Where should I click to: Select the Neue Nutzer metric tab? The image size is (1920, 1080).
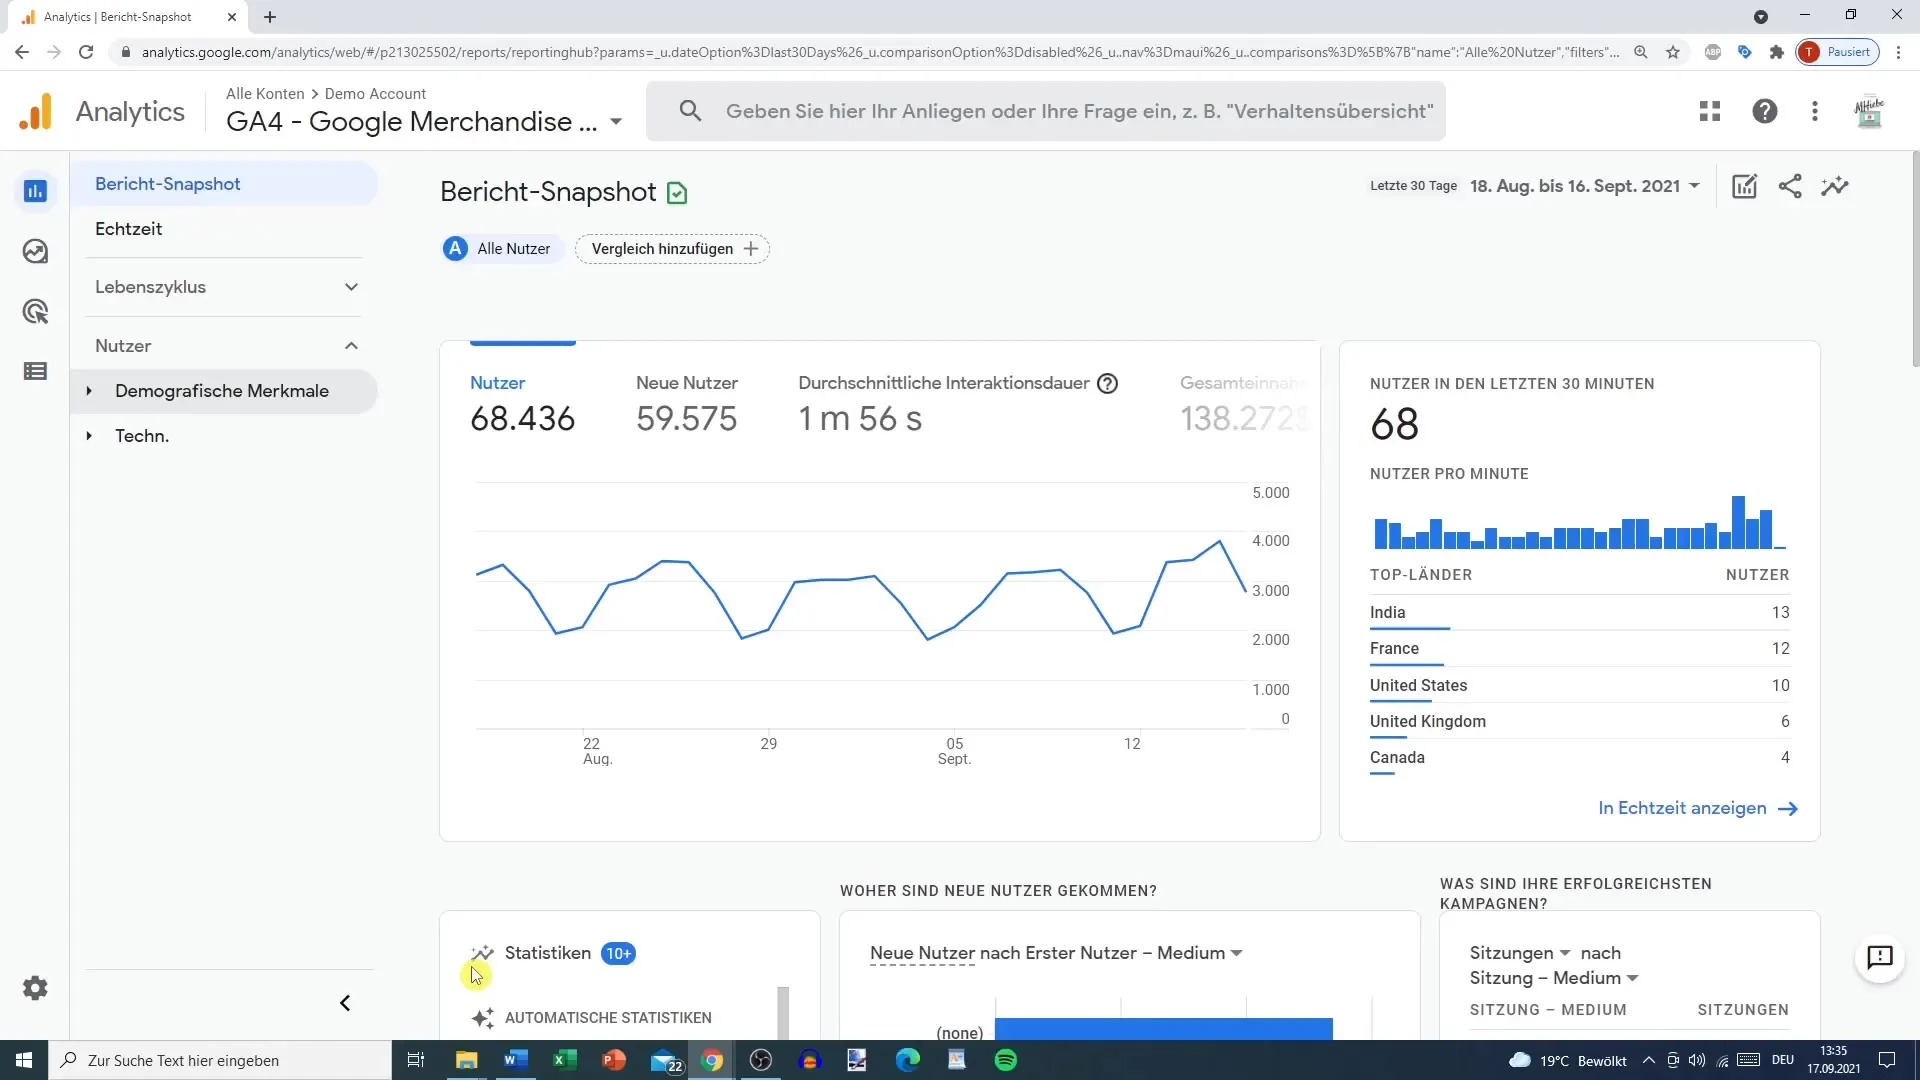tap(687, 406)
